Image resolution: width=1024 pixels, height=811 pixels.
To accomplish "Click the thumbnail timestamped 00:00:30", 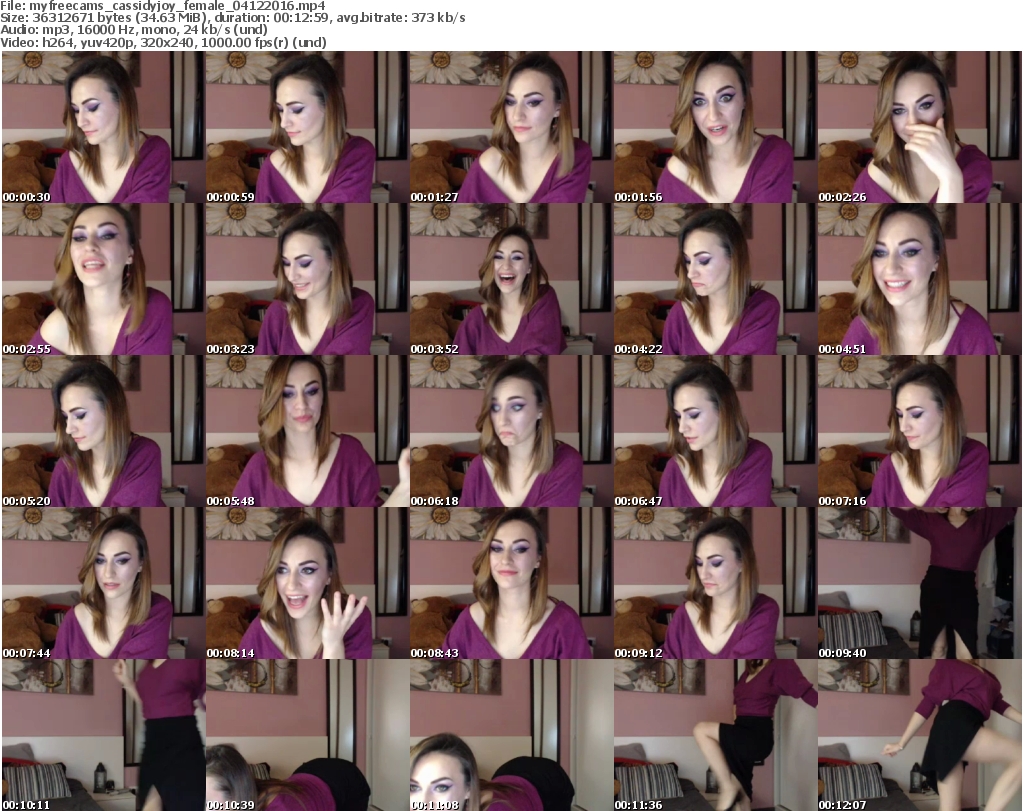I will click(102, 127).
